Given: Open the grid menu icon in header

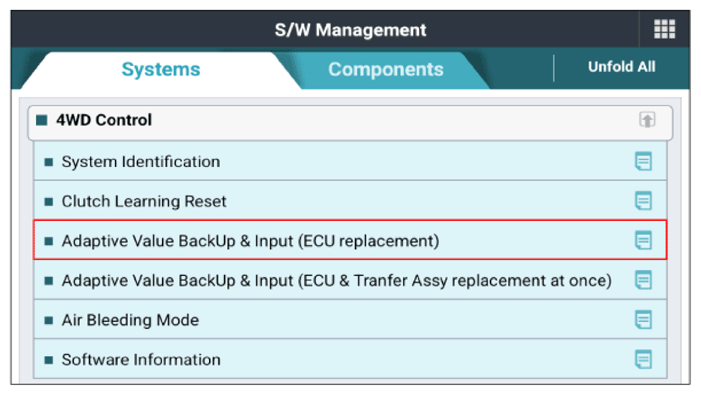Looking at the screenshot, I should coord(664,29).
